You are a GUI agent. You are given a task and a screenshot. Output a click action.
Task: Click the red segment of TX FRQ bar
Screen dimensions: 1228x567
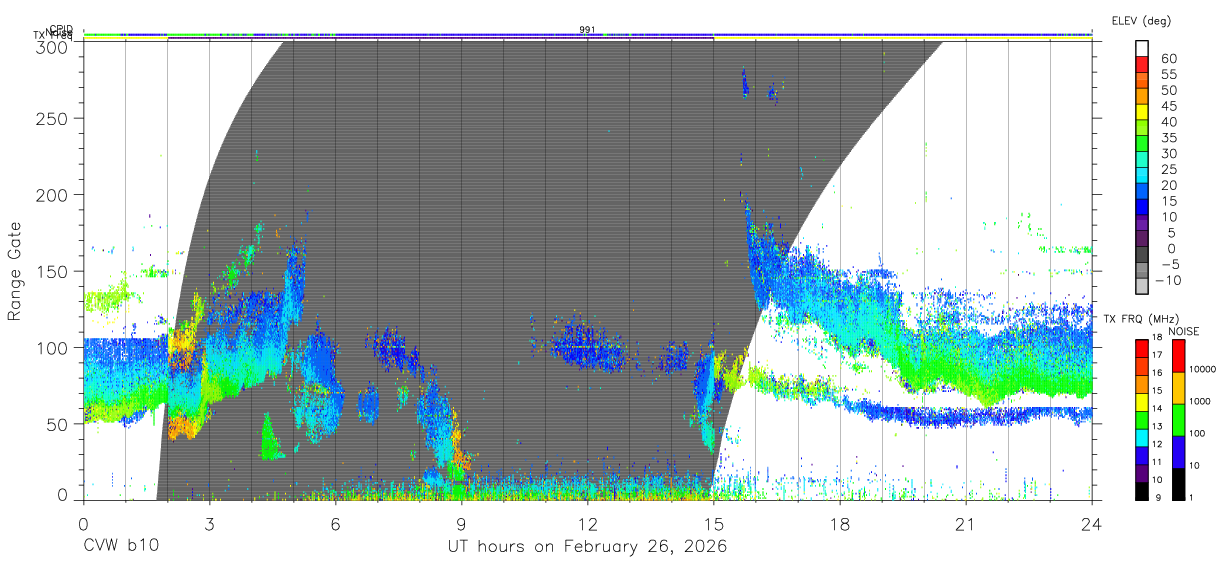click(1143, 348)
